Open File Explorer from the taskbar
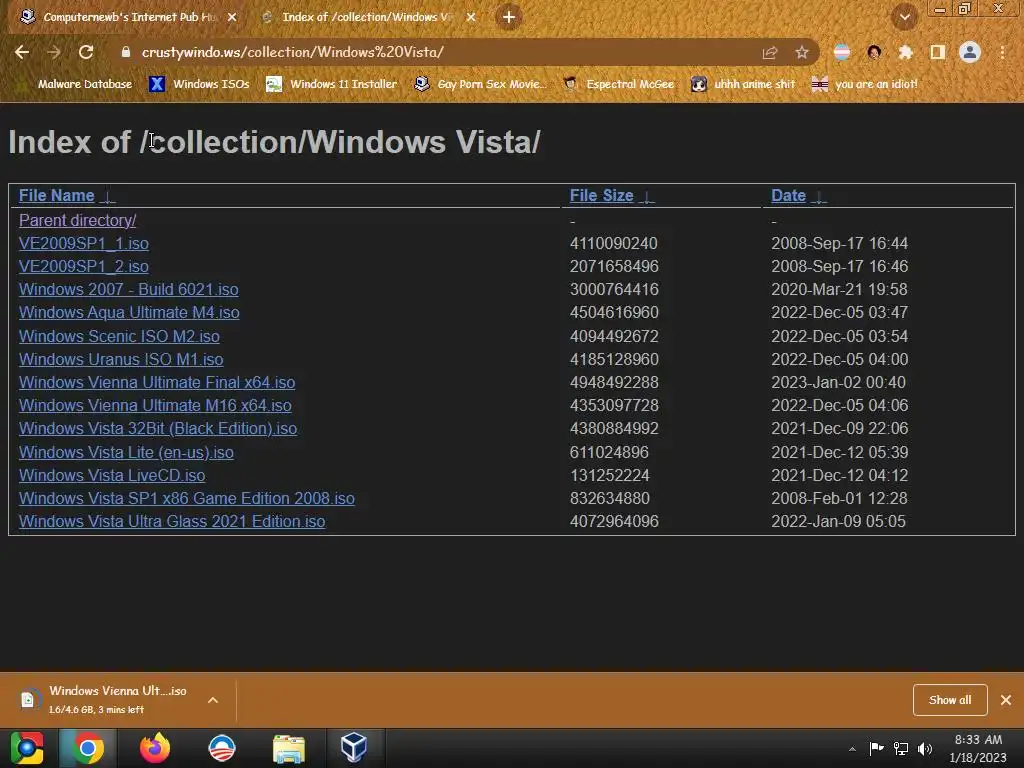 pos(288,748)
